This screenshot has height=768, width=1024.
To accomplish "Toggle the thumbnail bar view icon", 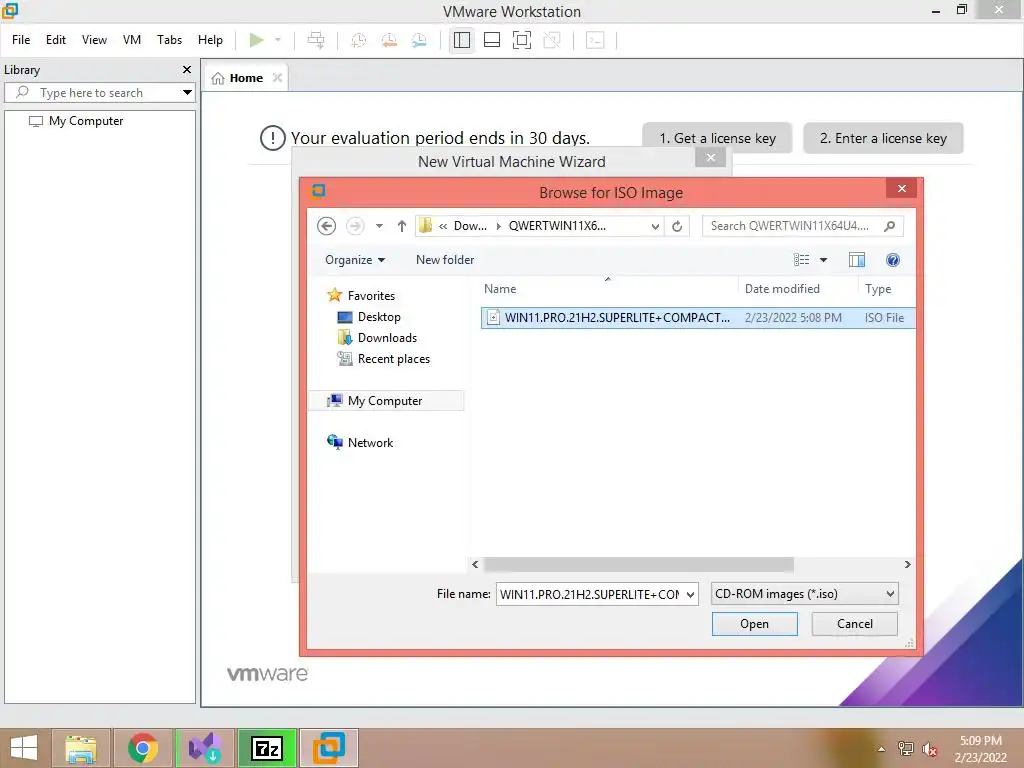I will 492,40.
